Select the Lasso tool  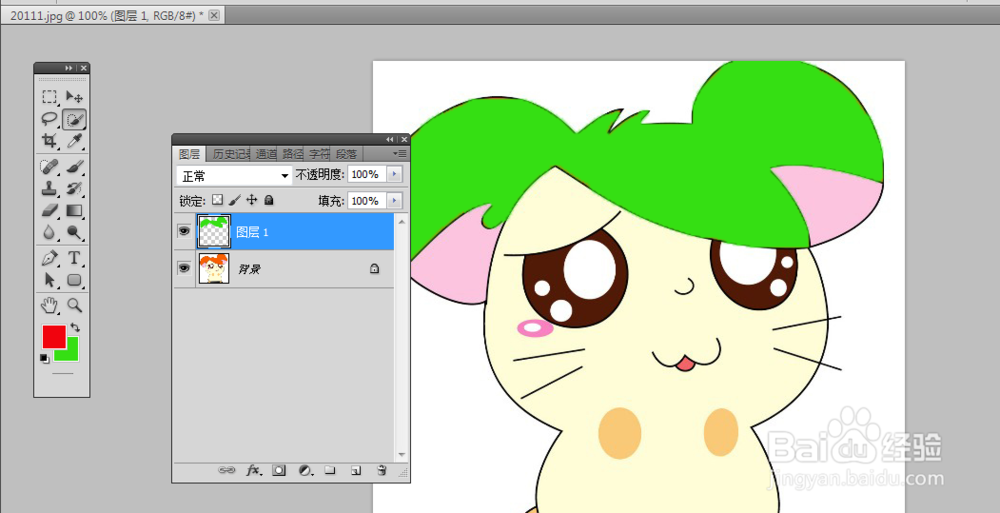click(49, 119)
